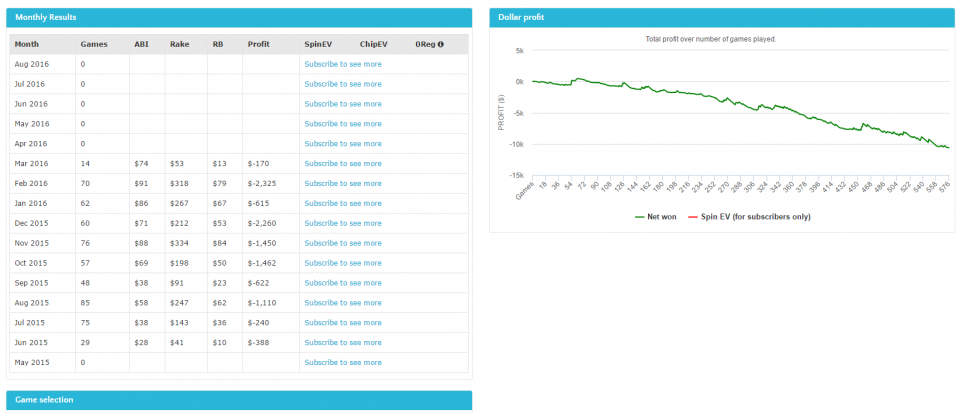
Task: Open Subscribe link in the Feb 2016 row
Action: [342, 183]
